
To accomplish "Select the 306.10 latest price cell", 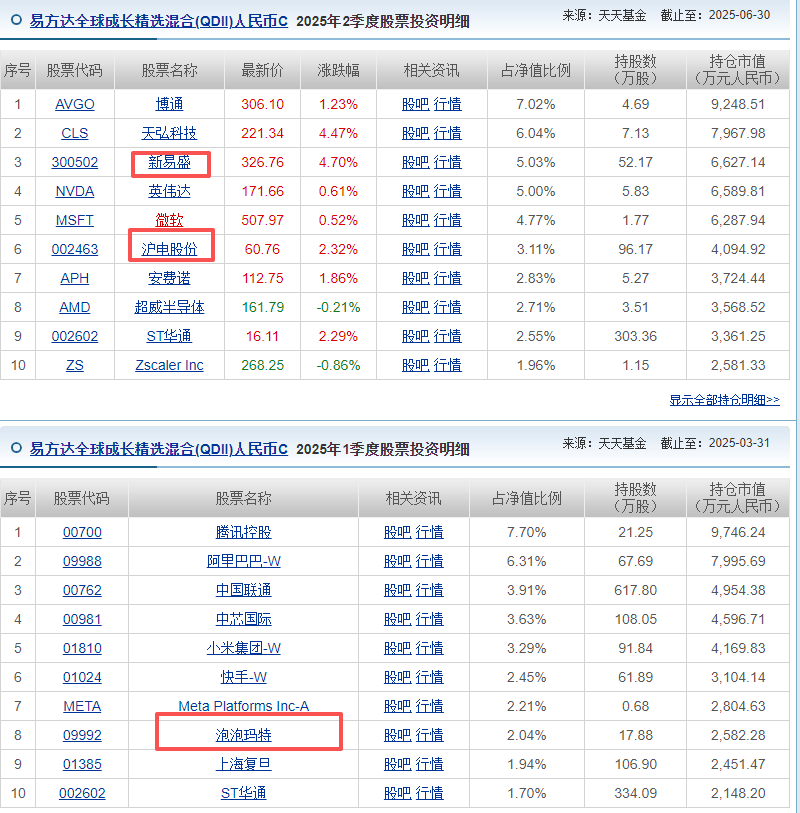I will click(x=262, y=104).
